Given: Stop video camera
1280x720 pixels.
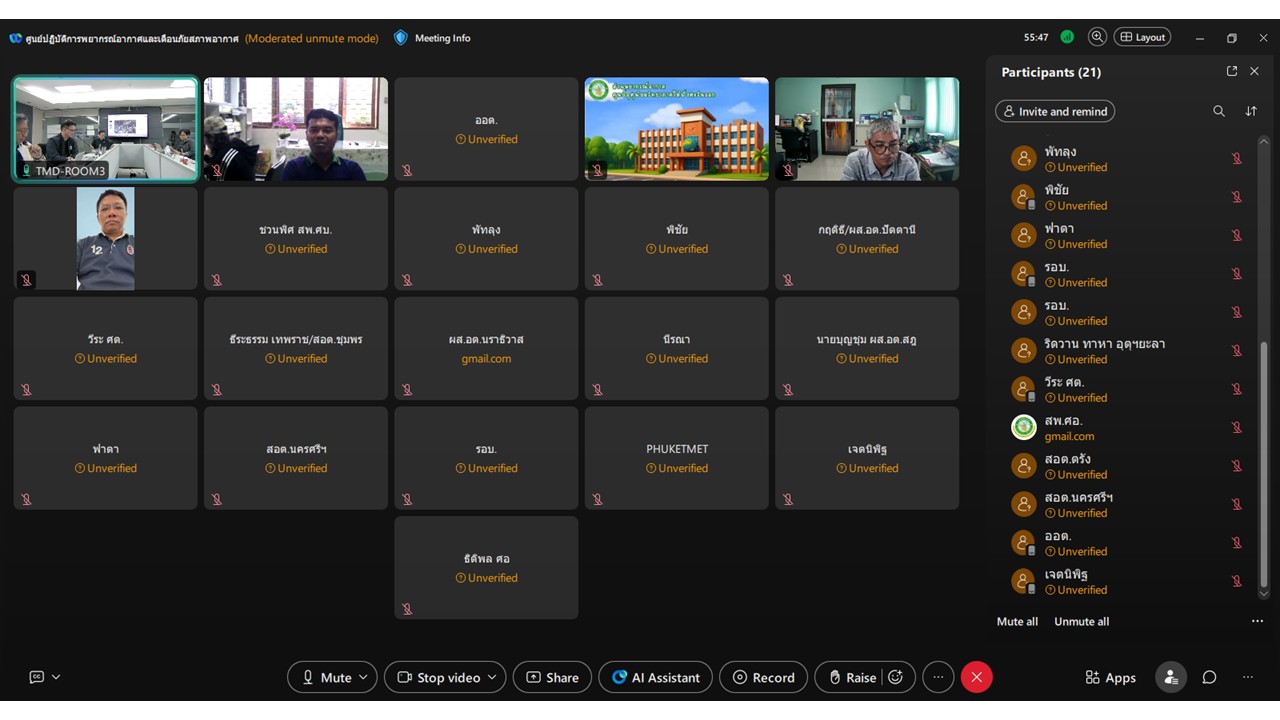Looking at the screenshot, I should point(438,677).
